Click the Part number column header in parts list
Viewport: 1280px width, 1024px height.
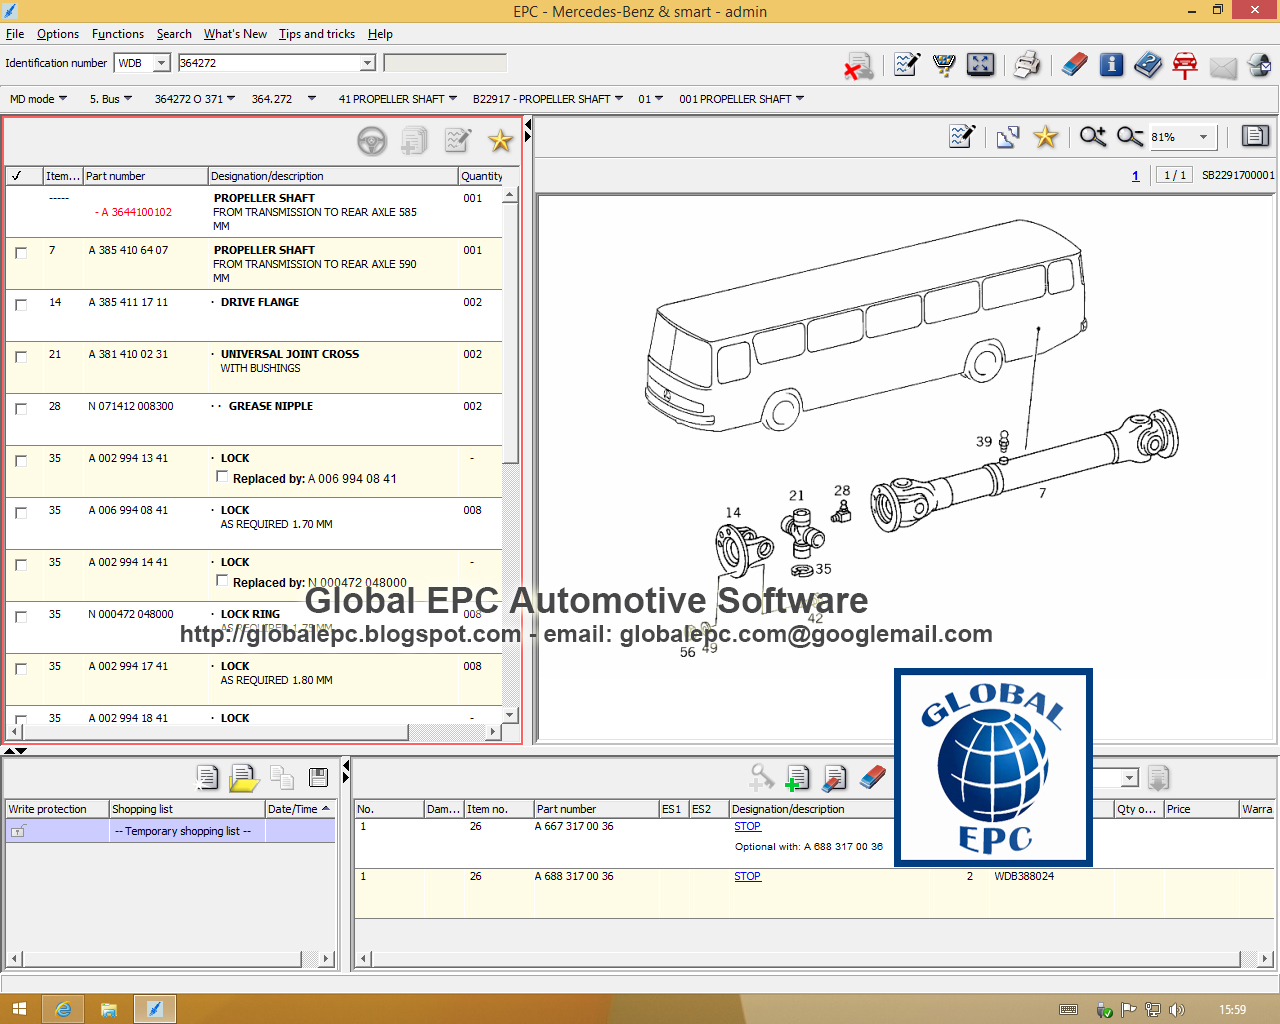tap(145, 176)
